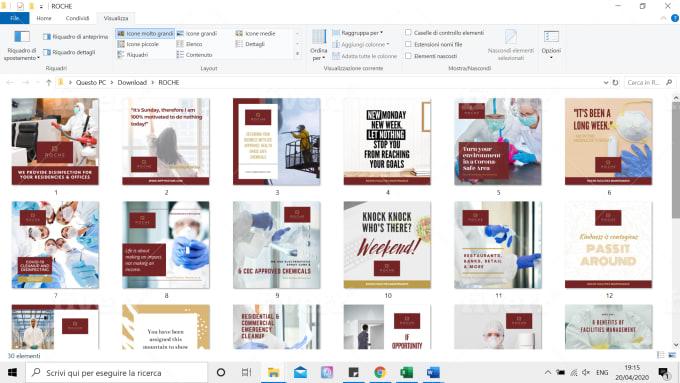
Task: Select thumbnail 1 disinfection image
Action: pyautogui.click(x=55, y=141)
